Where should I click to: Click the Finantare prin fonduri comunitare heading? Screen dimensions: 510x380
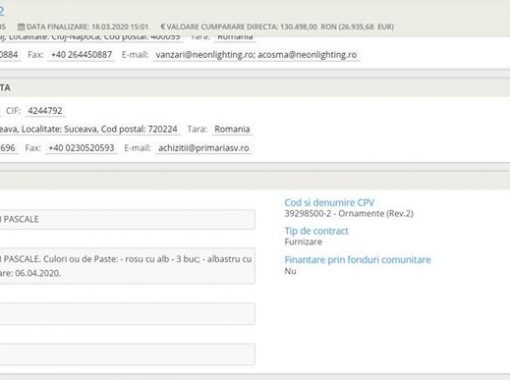(x=358, y=260)
